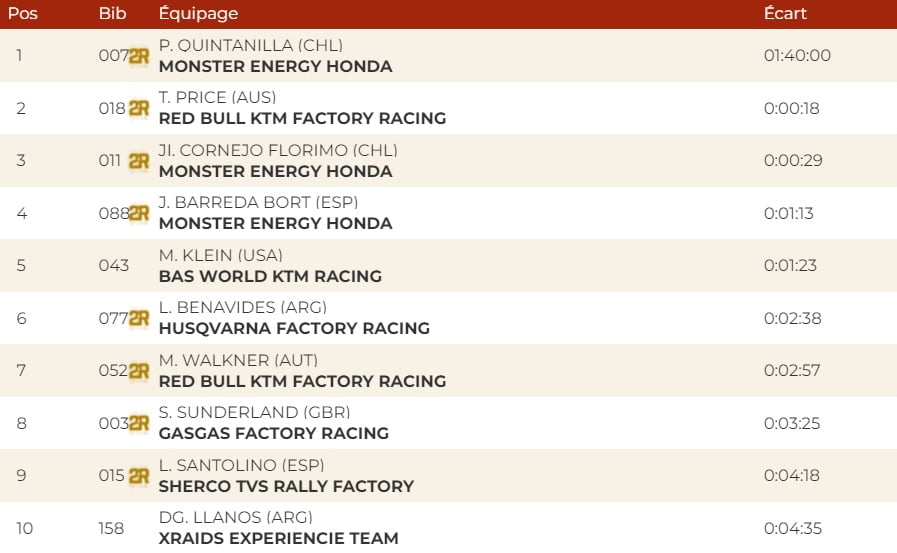Open rider P. Quintanilla (CHL)
The image size is (897, 553).
[251, 46]
